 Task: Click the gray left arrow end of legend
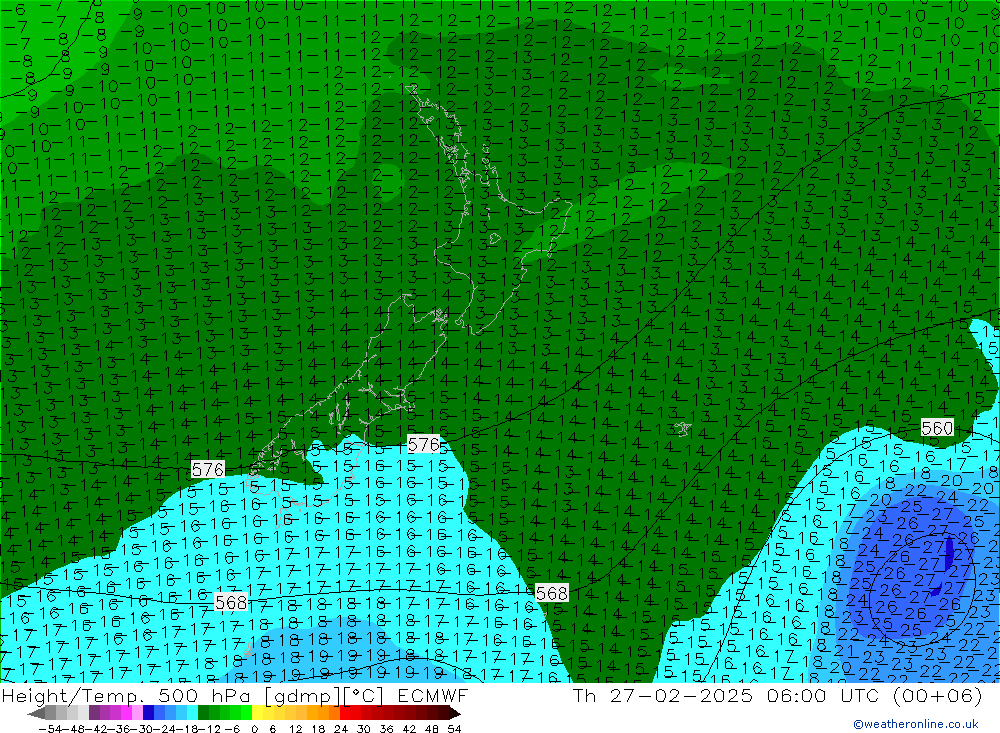pos(36,713)
